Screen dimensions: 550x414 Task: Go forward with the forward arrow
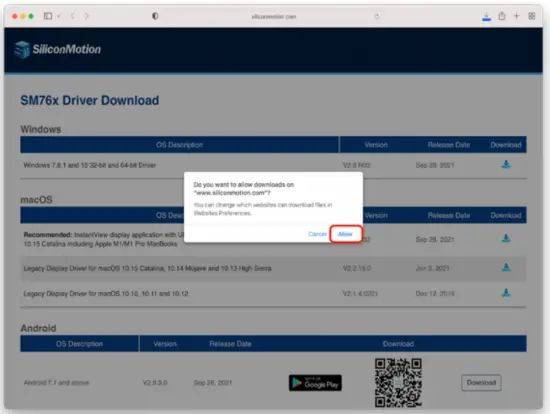[87, 16]
